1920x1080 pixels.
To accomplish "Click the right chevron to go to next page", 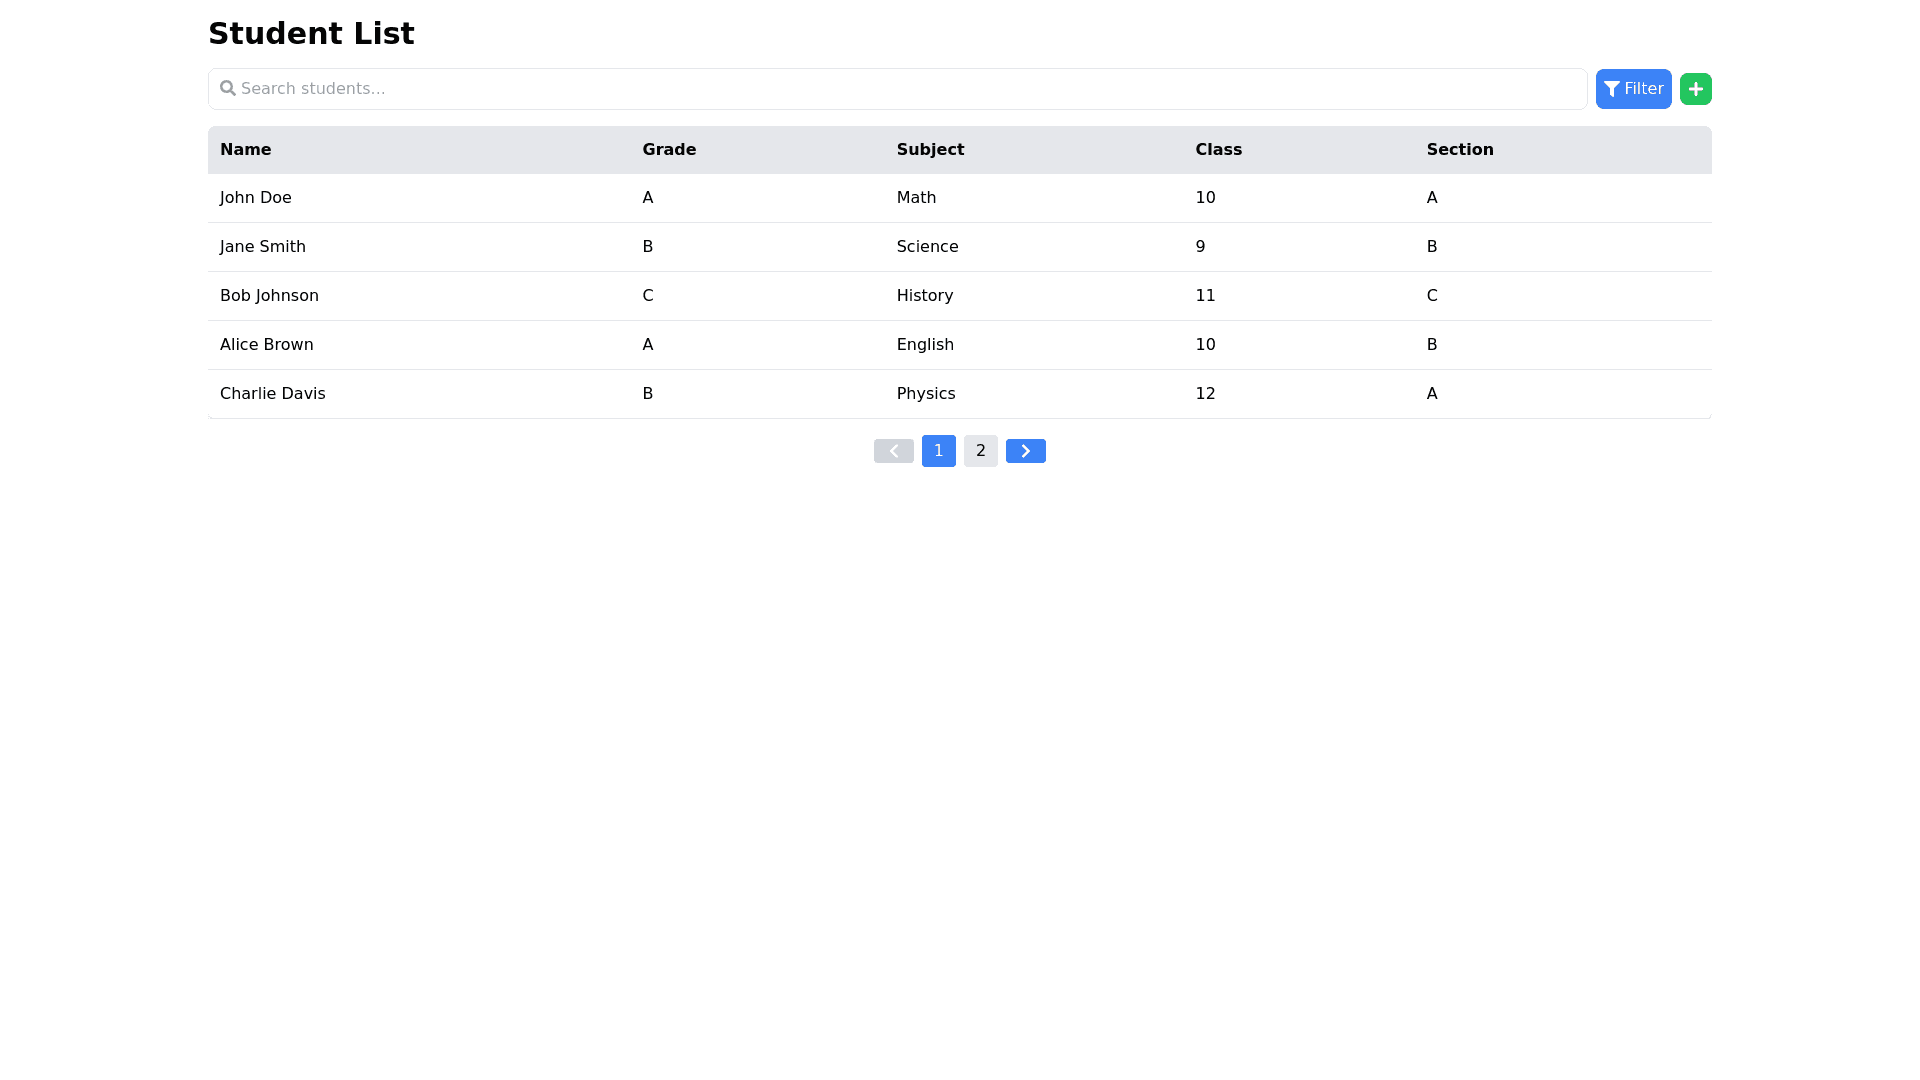I will [1025, 450].
